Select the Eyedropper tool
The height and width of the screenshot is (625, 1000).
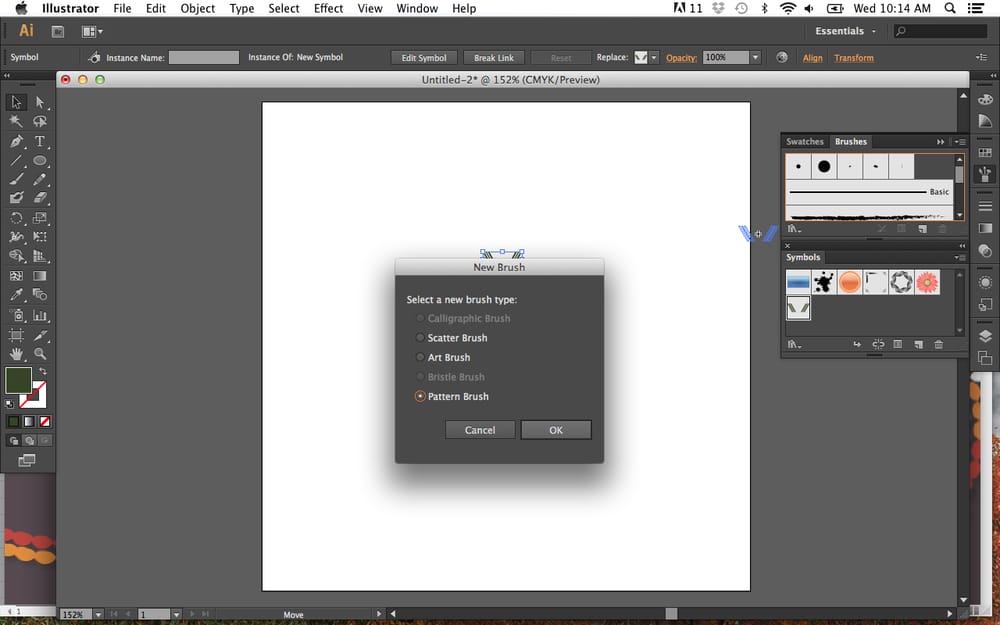[x=16, y=295]
